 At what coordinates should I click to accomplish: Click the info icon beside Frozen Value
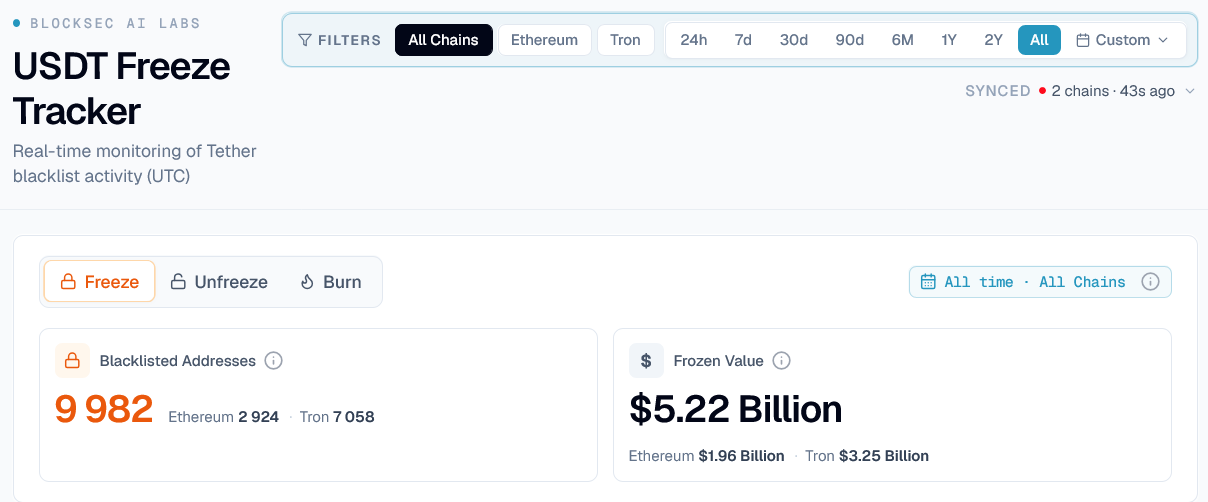point(782,361)
